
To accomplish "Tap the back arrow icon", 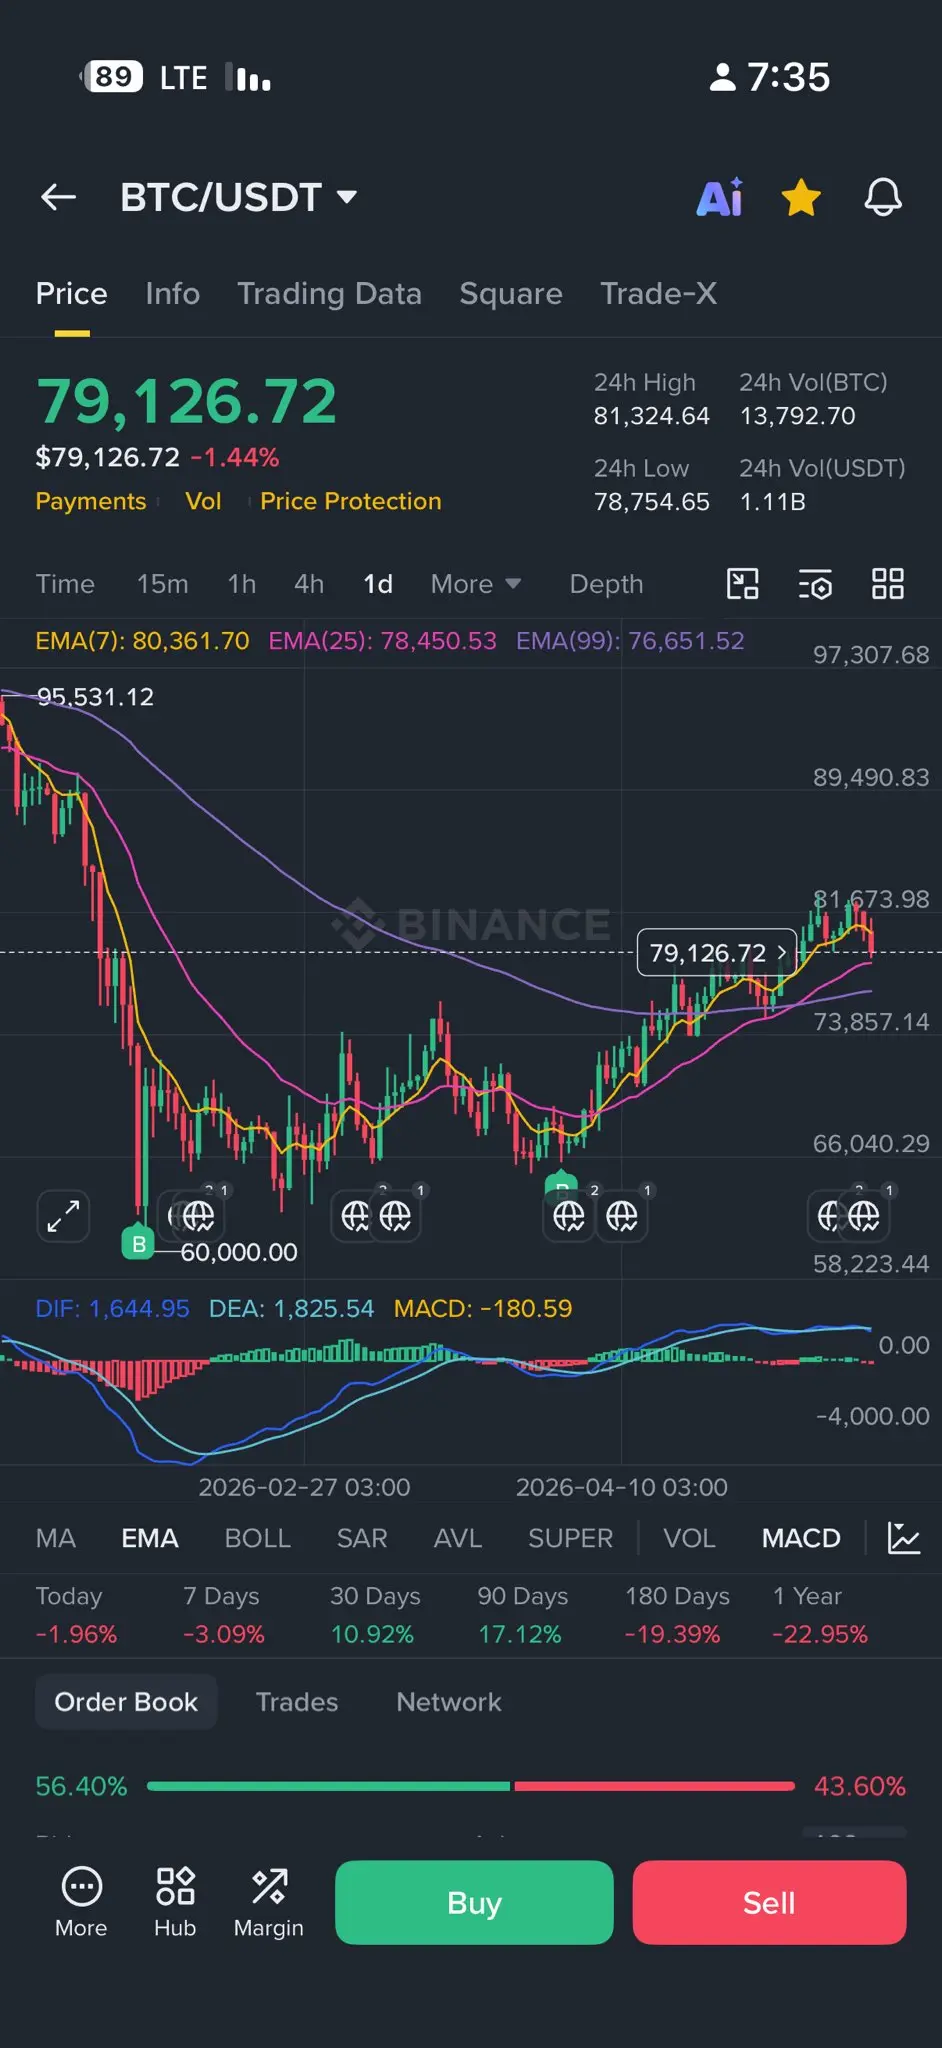I will [x=58, y=197].
